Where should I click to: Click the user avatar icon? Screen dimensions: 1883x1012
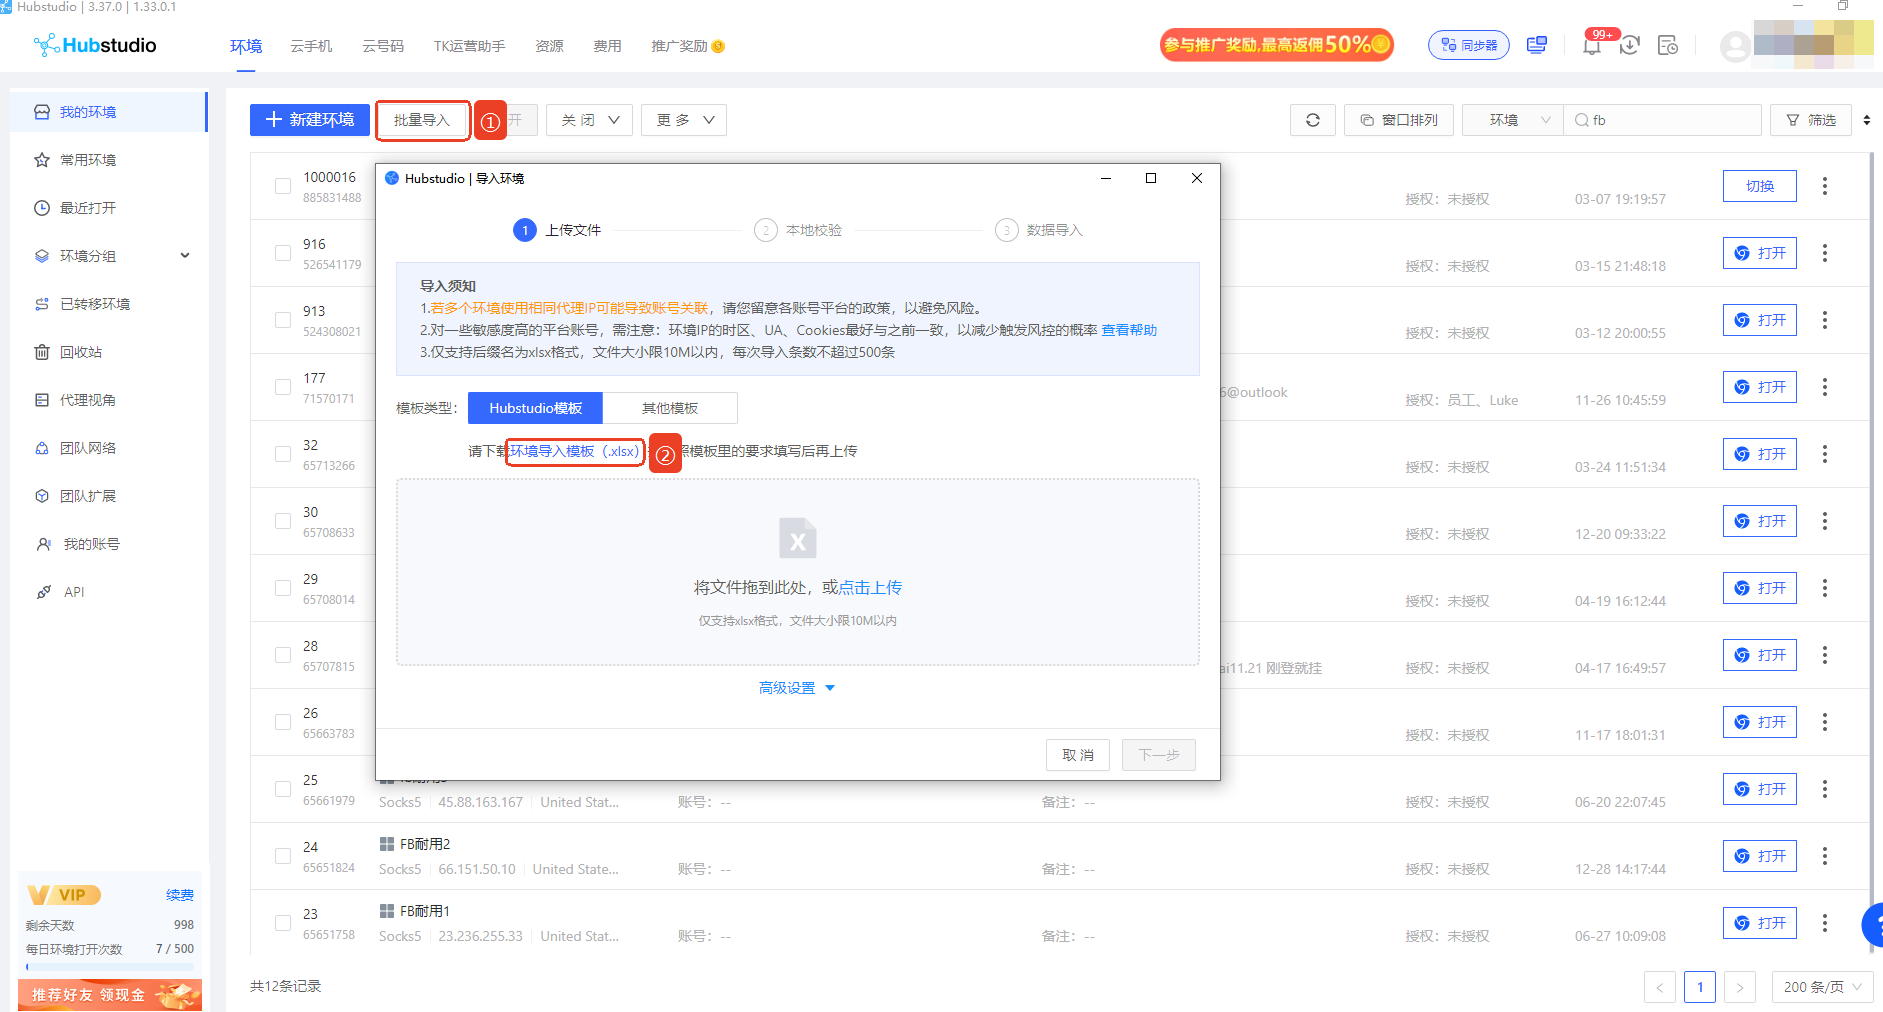(x=1735, y=46)
